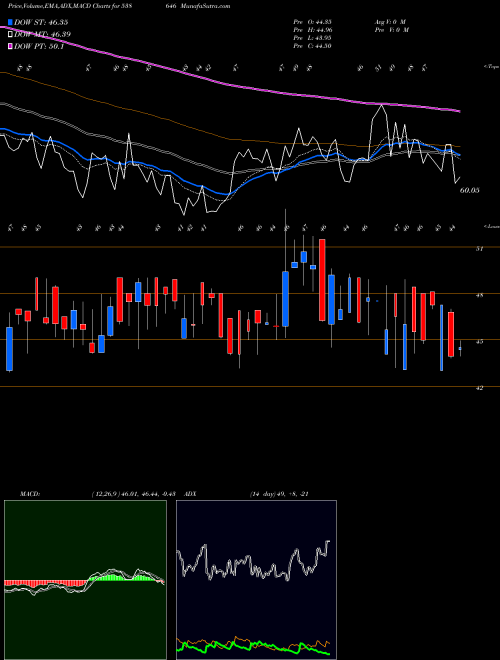The height and width of the screenshot is (660, 500).
Task: Click the ADX (14 day) values text
Action: [x=279, y=494]
